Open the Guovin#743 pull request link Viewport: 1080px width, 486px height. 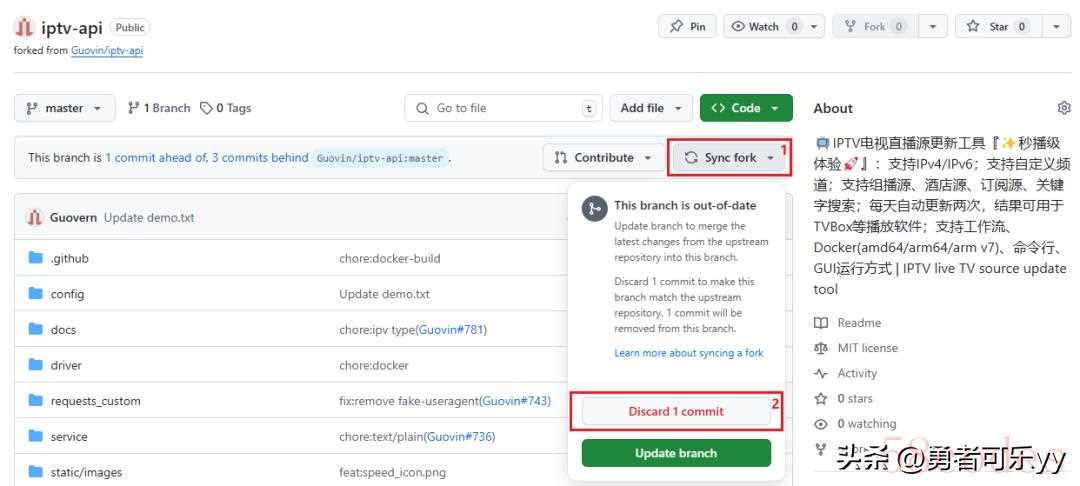515,401
